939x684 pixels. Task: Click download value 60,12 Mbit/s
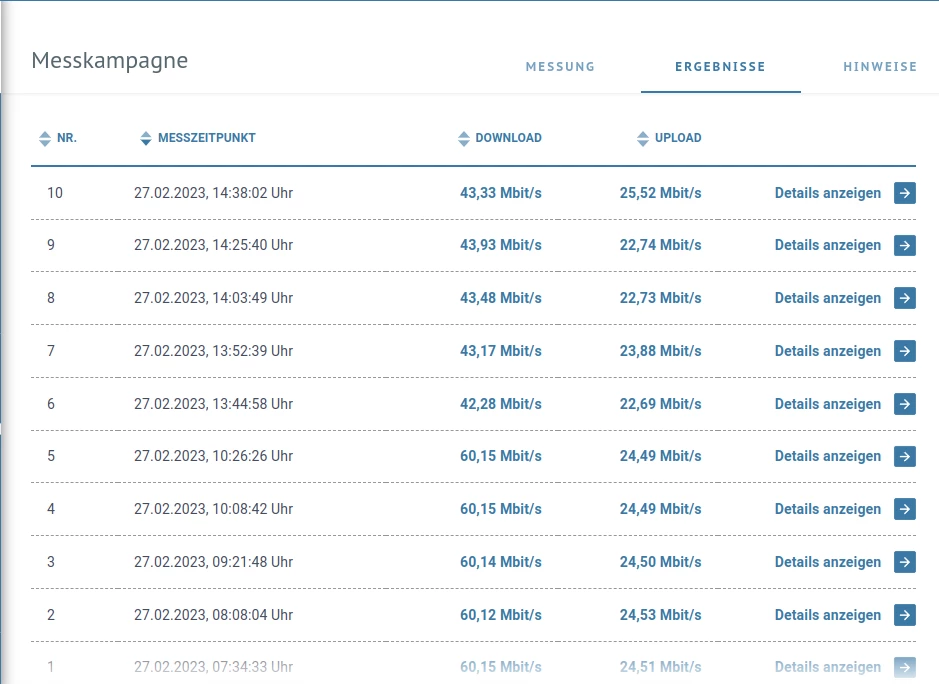[501, 615]
